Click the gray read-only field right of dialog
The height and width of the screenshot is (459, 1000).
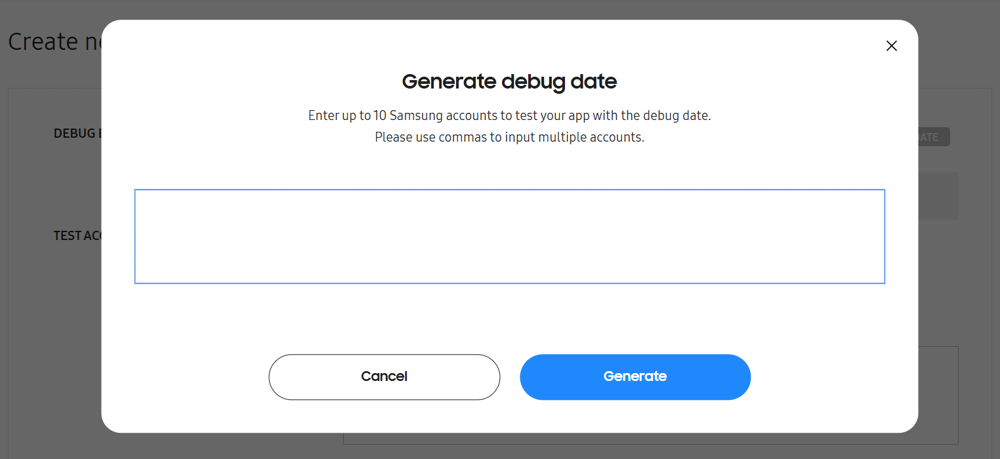[x=938, y=196]
